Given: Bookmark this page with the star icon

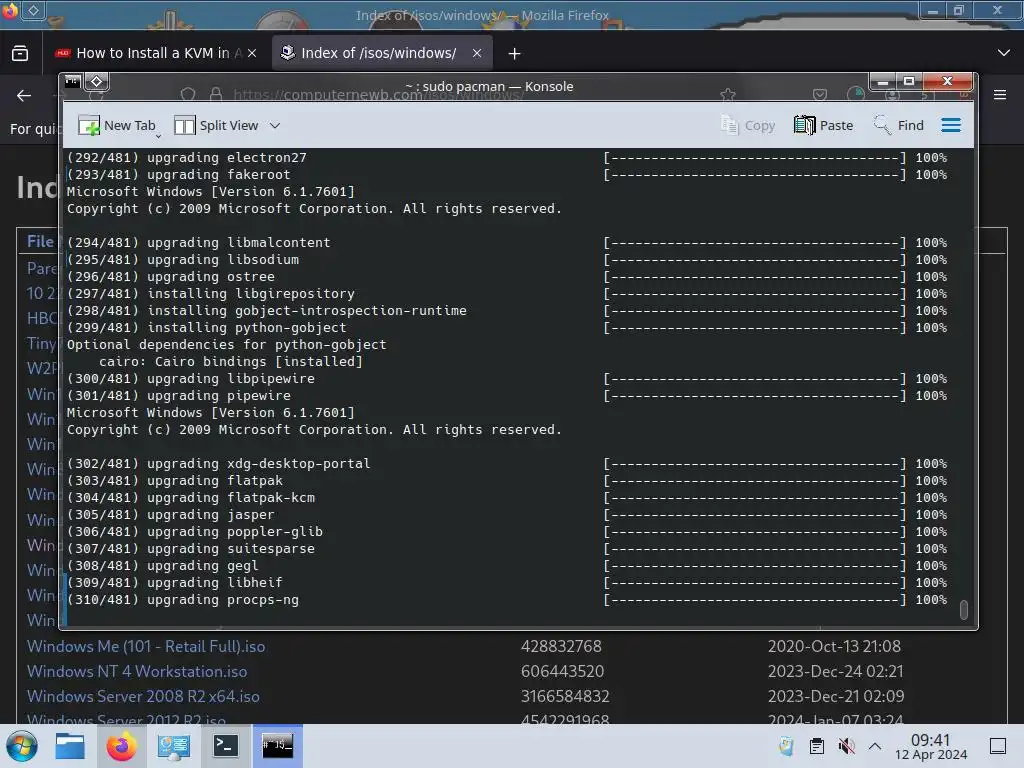Looking at the screenshot, I should (x=728, y=95).
